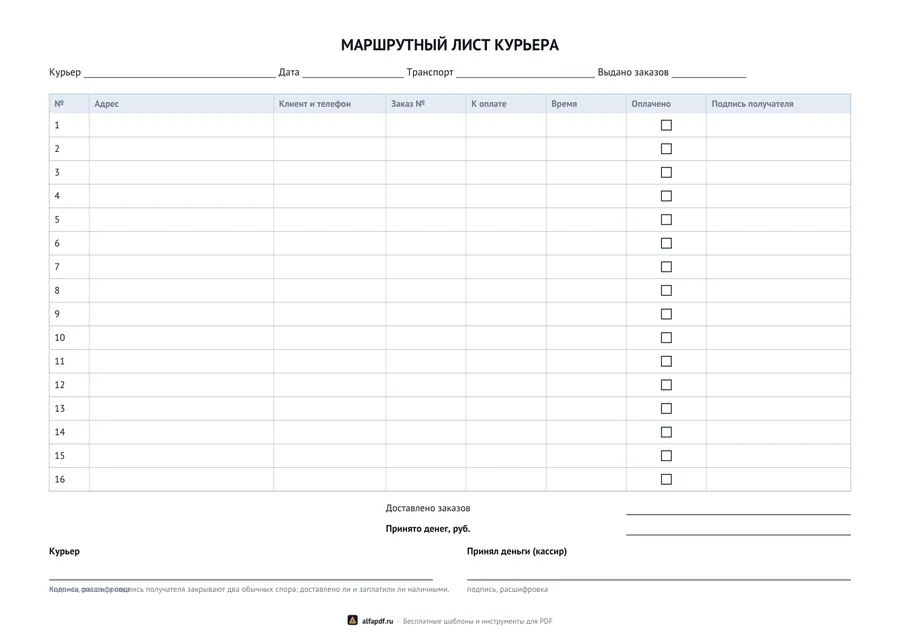Mark row 8 as Оплачено
The image size is (900, 637).
click(x=666, y=290)
